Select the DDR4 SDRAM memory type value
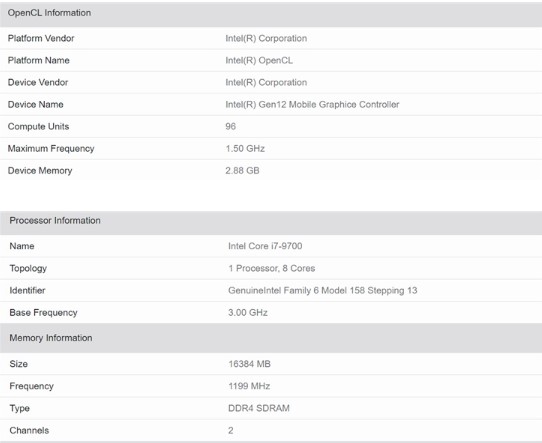 point(259,408)
